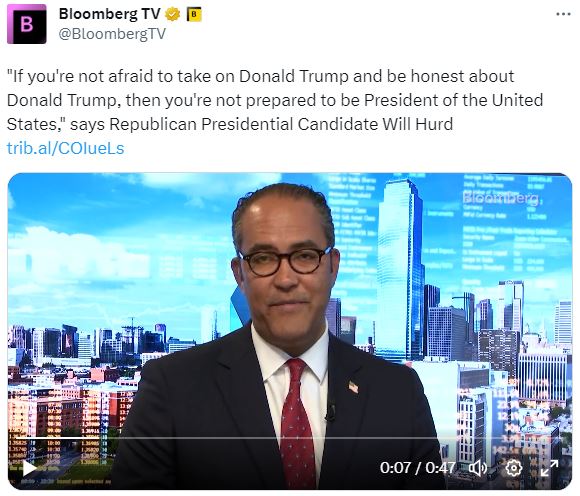Screen dimensions: 580x496
Task: Click the Bloomberg affiliate badge icon
Action: coord(194,14)
